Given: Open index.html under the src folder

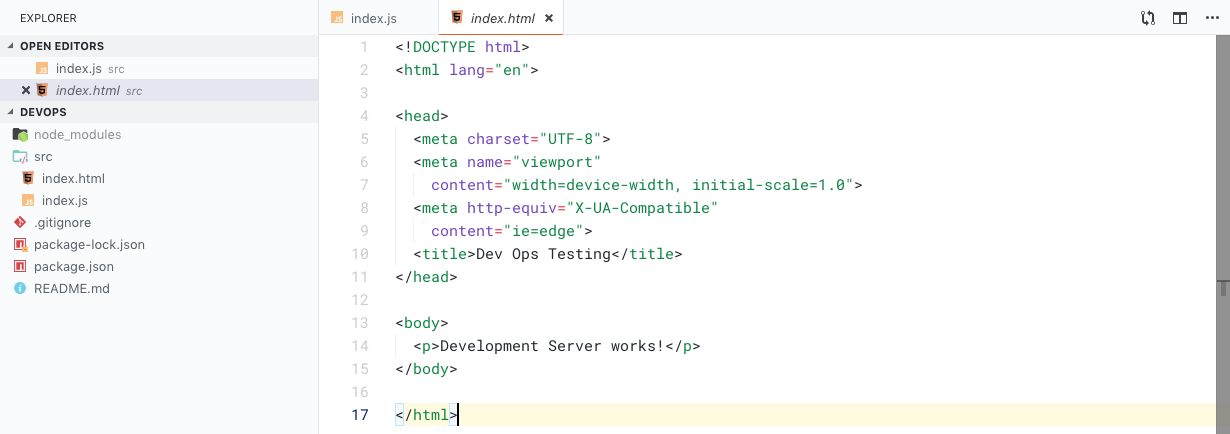Looking at the screenshot, I should click(x=73, y=178).
